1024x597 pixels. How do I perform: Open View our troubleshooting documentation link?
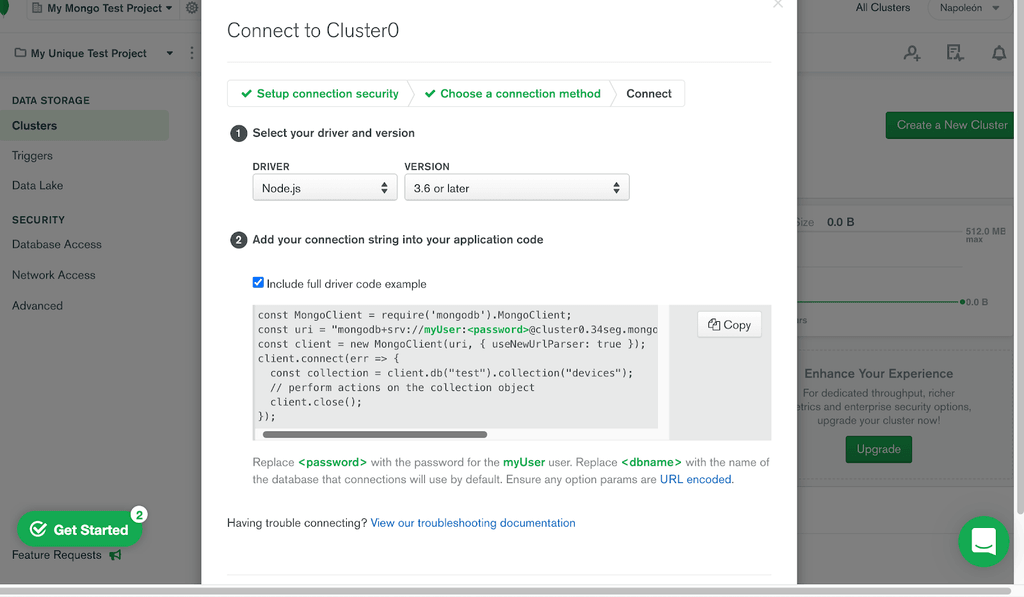(472, 523)
